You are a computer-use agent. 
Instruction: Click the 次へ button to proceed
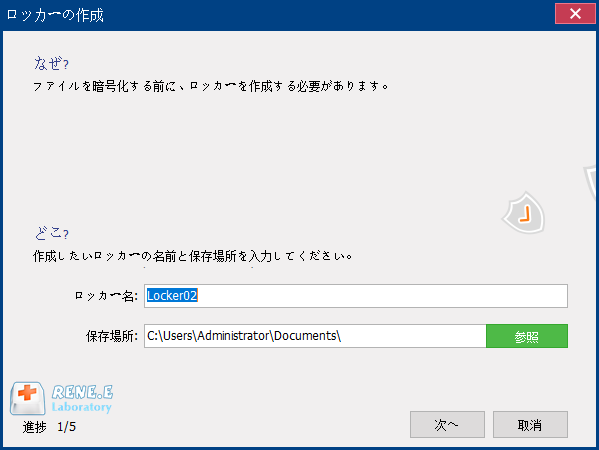[447, 424]
